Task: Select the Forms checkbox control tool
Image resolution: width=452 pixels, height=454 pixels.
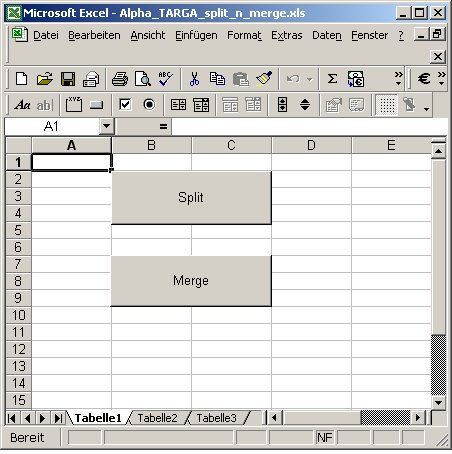Action: [125, 105]
